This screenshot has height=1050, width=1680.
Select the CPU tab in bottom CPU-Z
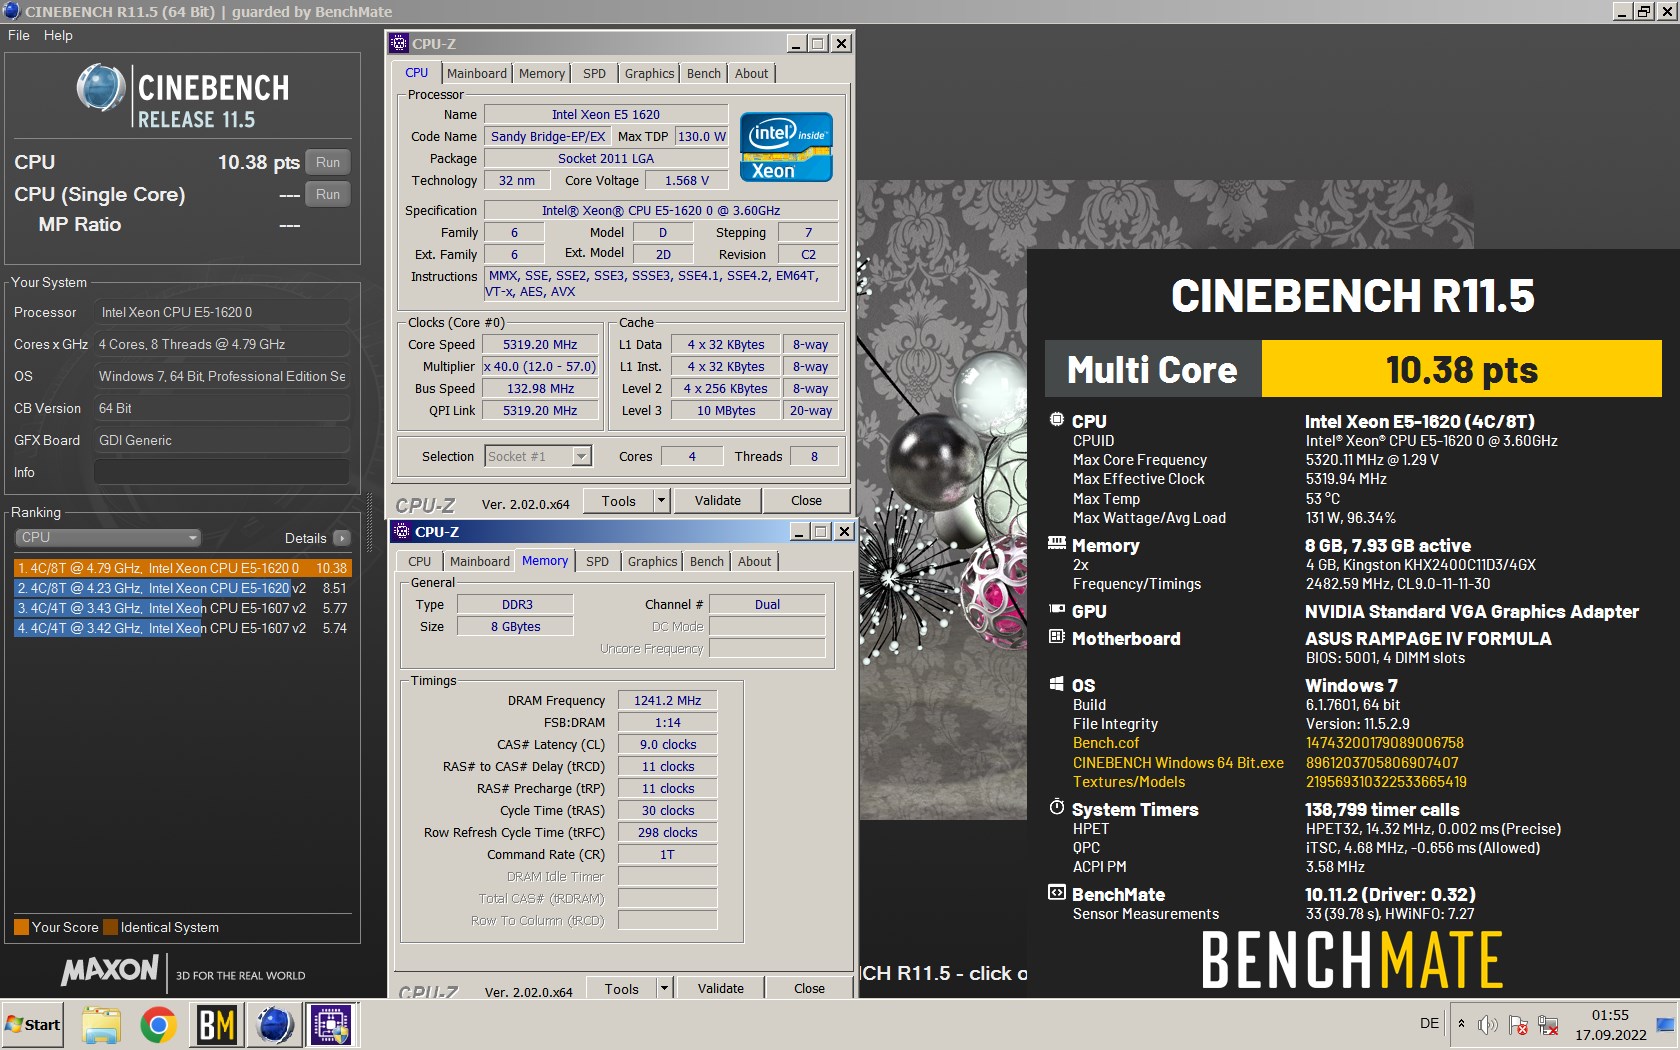(420, 562)
